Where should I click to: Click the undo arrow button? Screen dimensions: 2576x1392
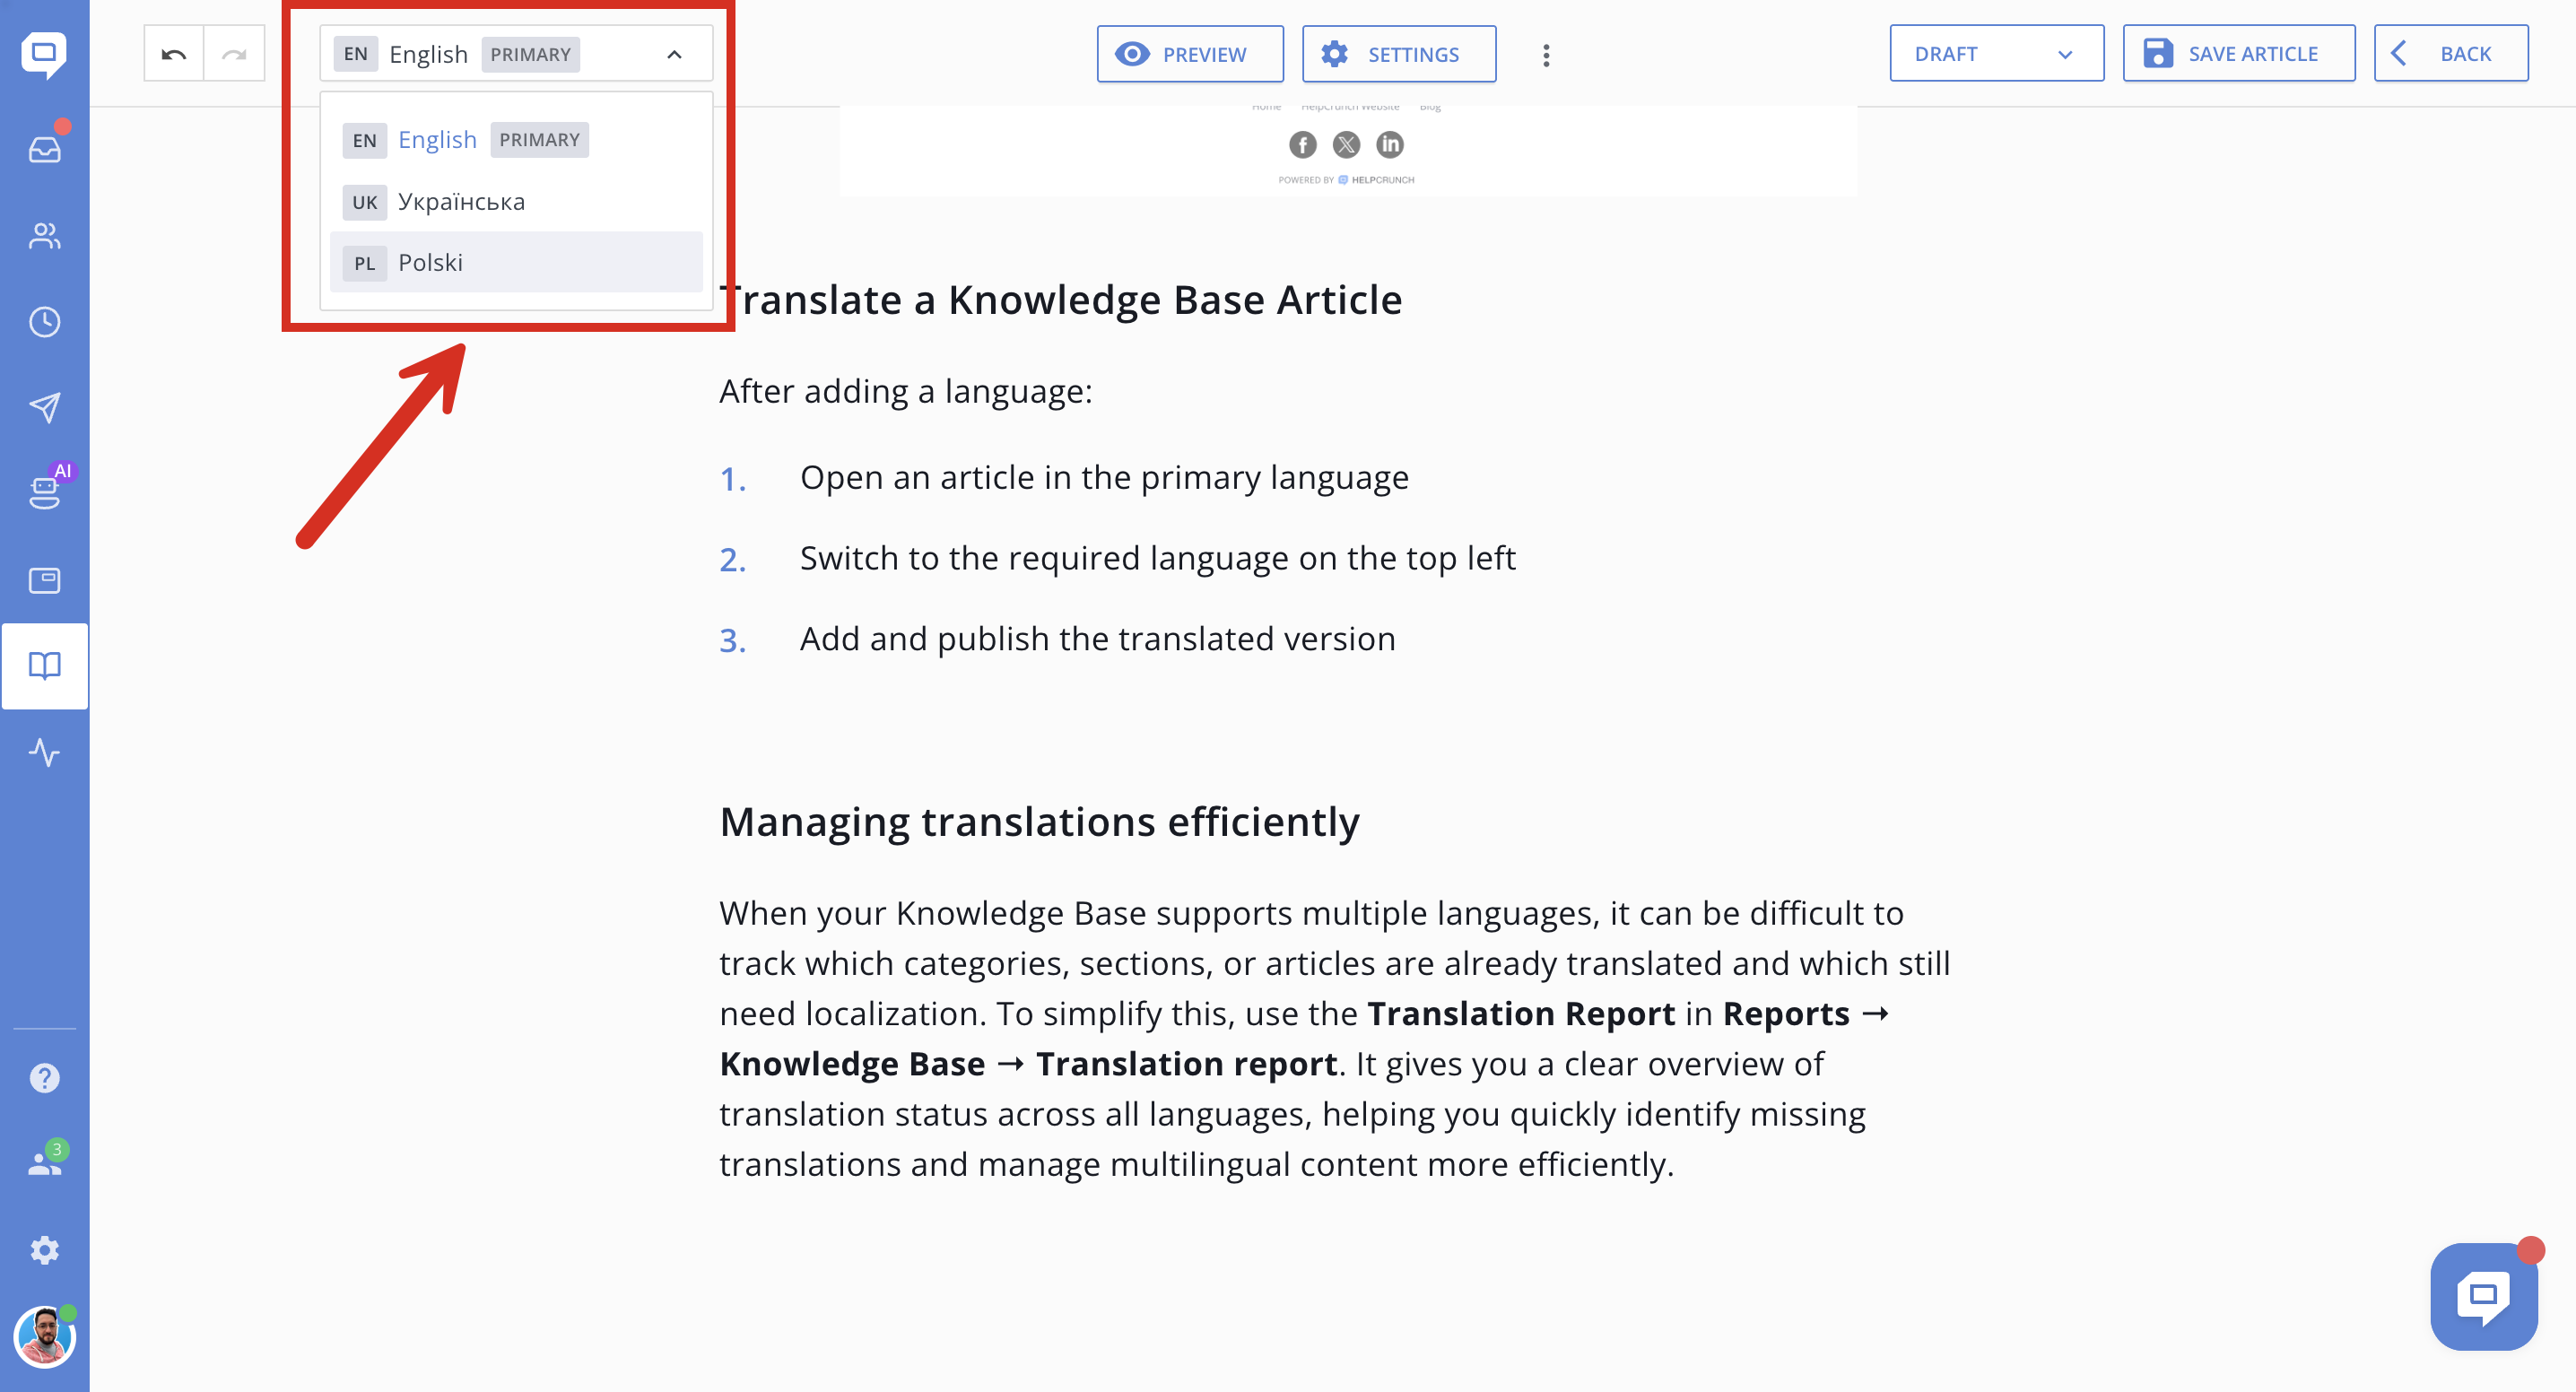[x=174, y=54]
